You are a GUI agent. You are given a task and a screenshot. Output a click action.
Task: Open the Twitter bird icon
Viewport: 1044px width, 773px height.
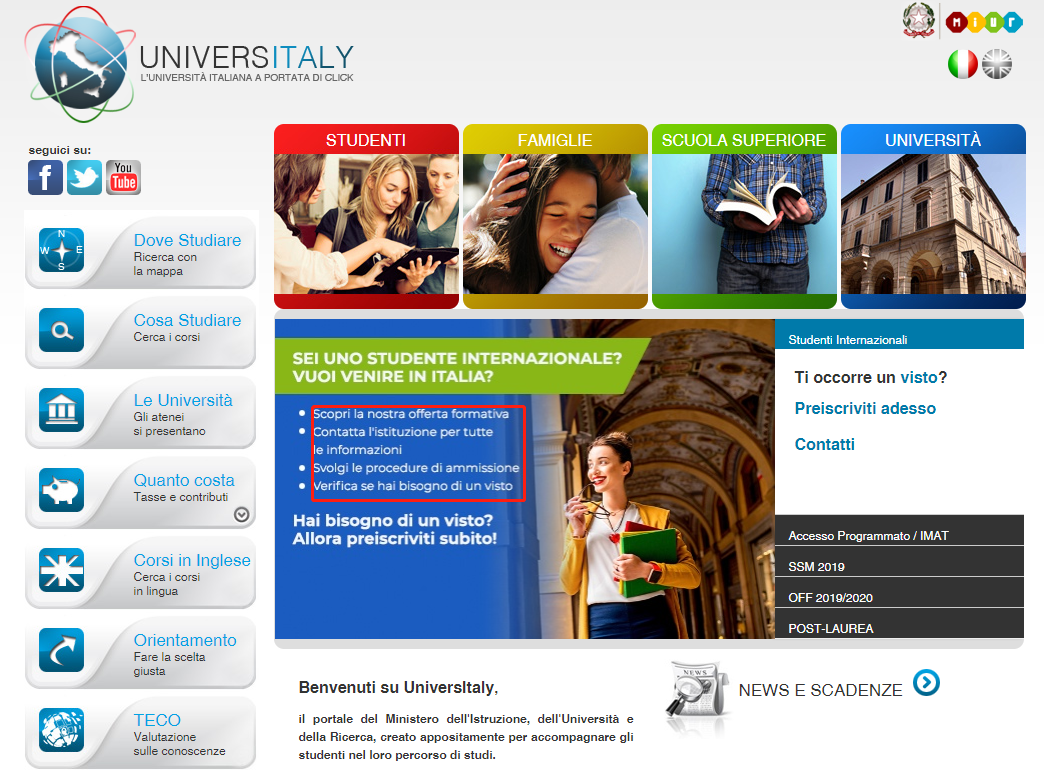(x=84, y=177)
